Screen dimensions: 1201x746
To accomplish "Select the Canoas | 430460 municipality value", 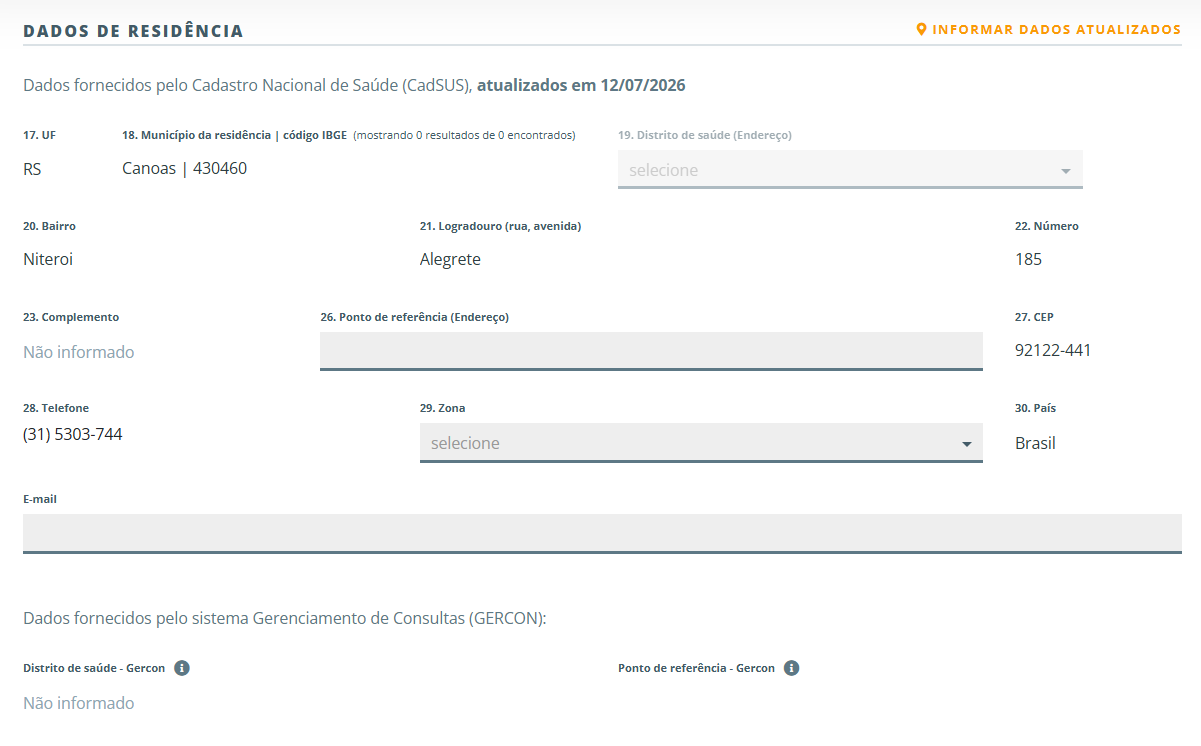I will click(x=185, y=169).
